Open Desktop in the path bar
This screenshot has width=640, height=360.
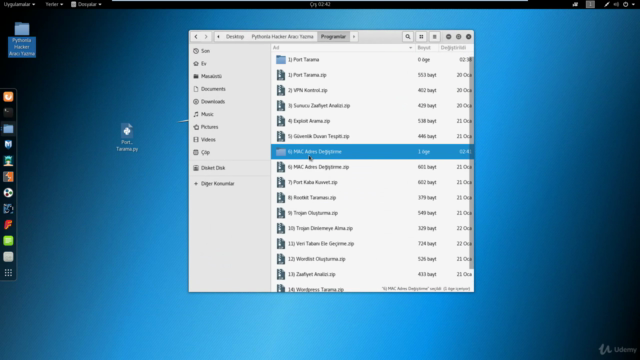tap(235, 37)
